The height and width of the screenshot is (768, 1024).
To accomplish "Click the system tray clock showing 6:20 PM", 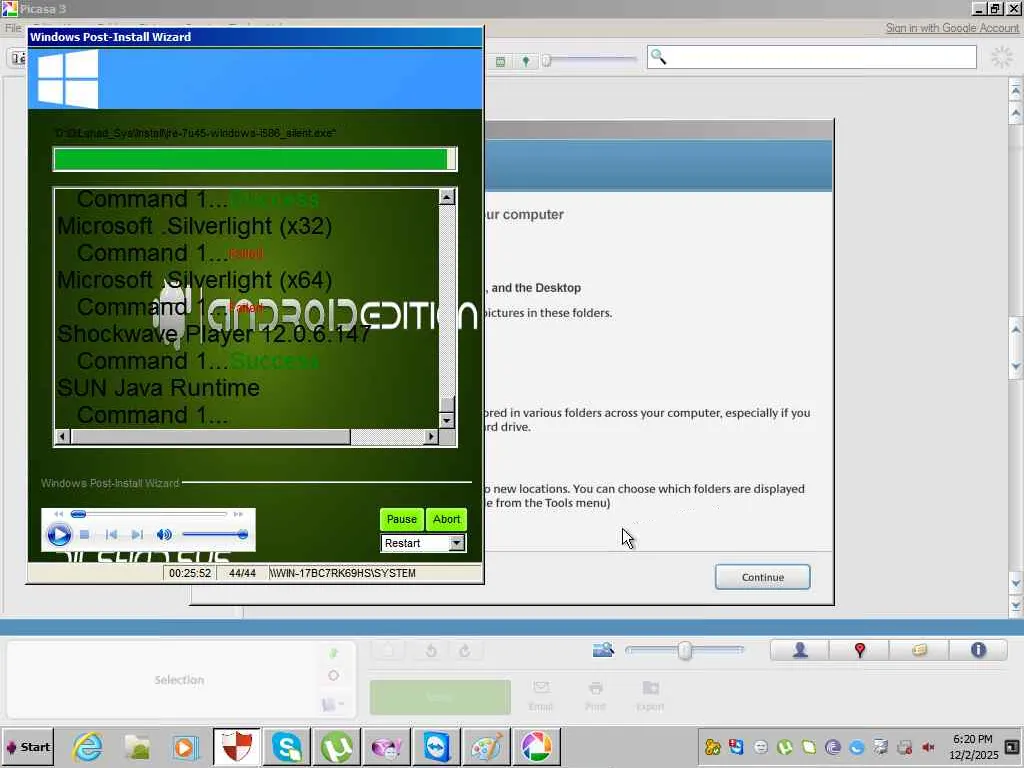I will tap(973, 747).
